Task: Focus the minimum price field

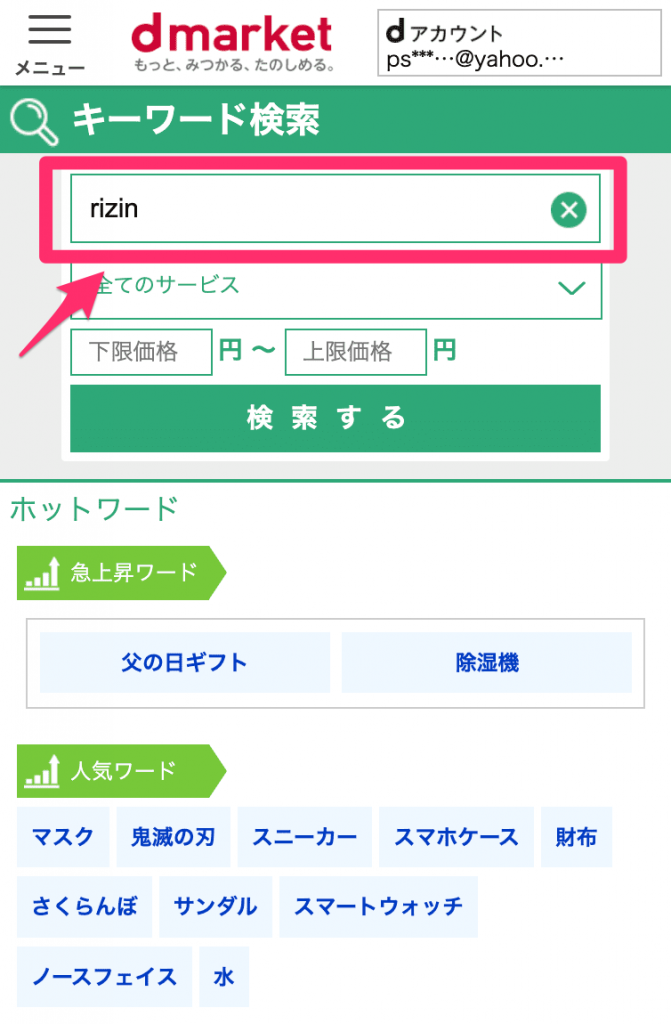Action: (141, 352)
